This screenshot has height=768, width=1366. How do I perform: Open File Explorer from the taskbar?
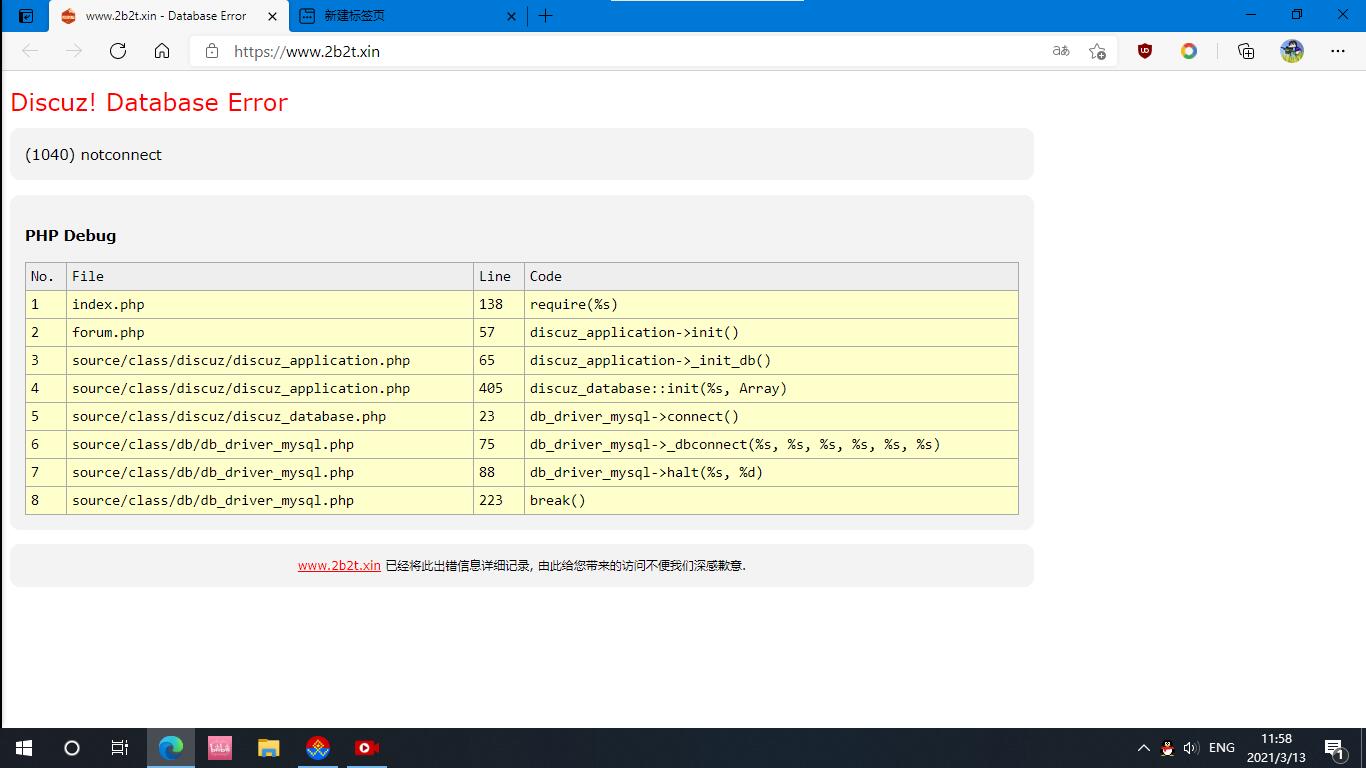[x=269, y=748]
